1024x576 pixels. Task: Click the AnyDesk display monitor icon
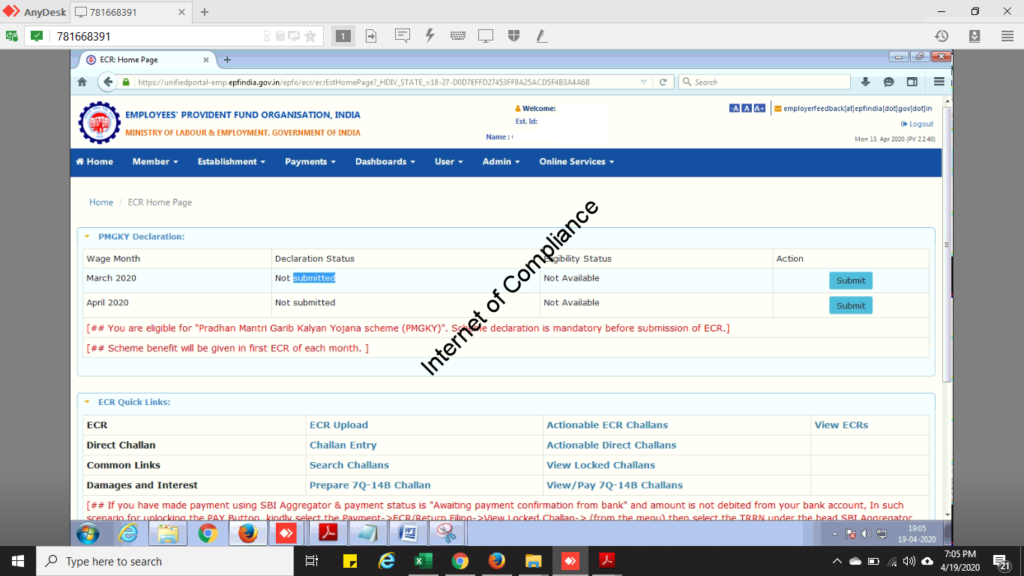[x=486, y=36]
